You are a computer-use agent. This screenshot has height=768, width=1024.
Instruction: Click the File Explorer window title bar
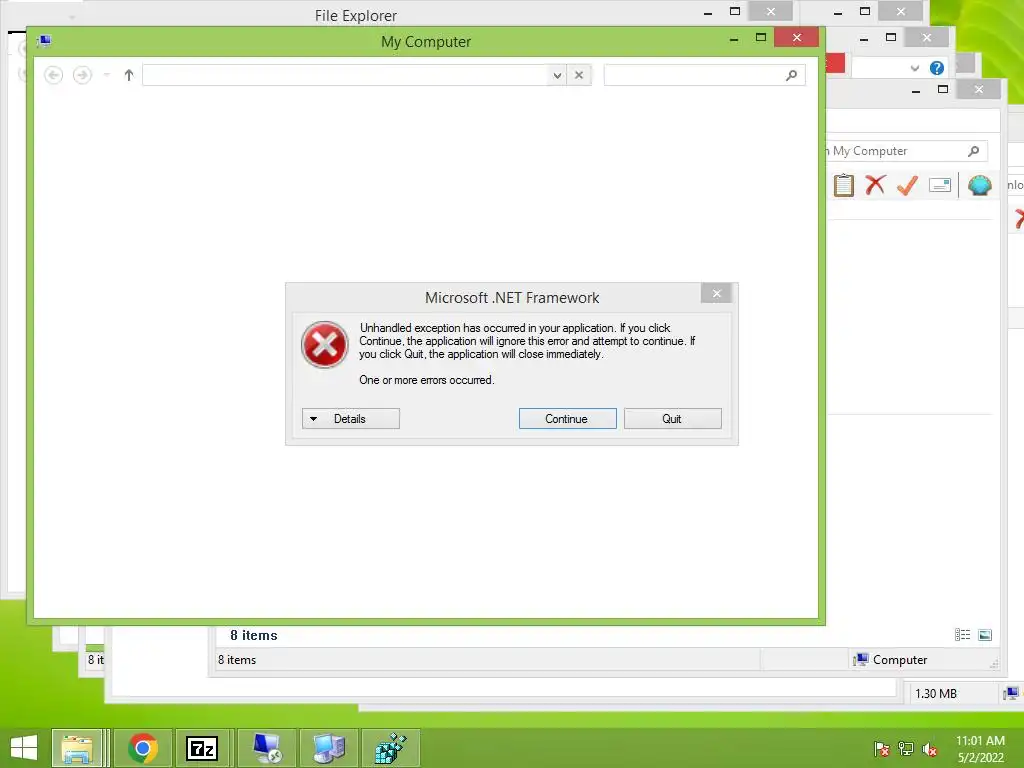(356, 14)
